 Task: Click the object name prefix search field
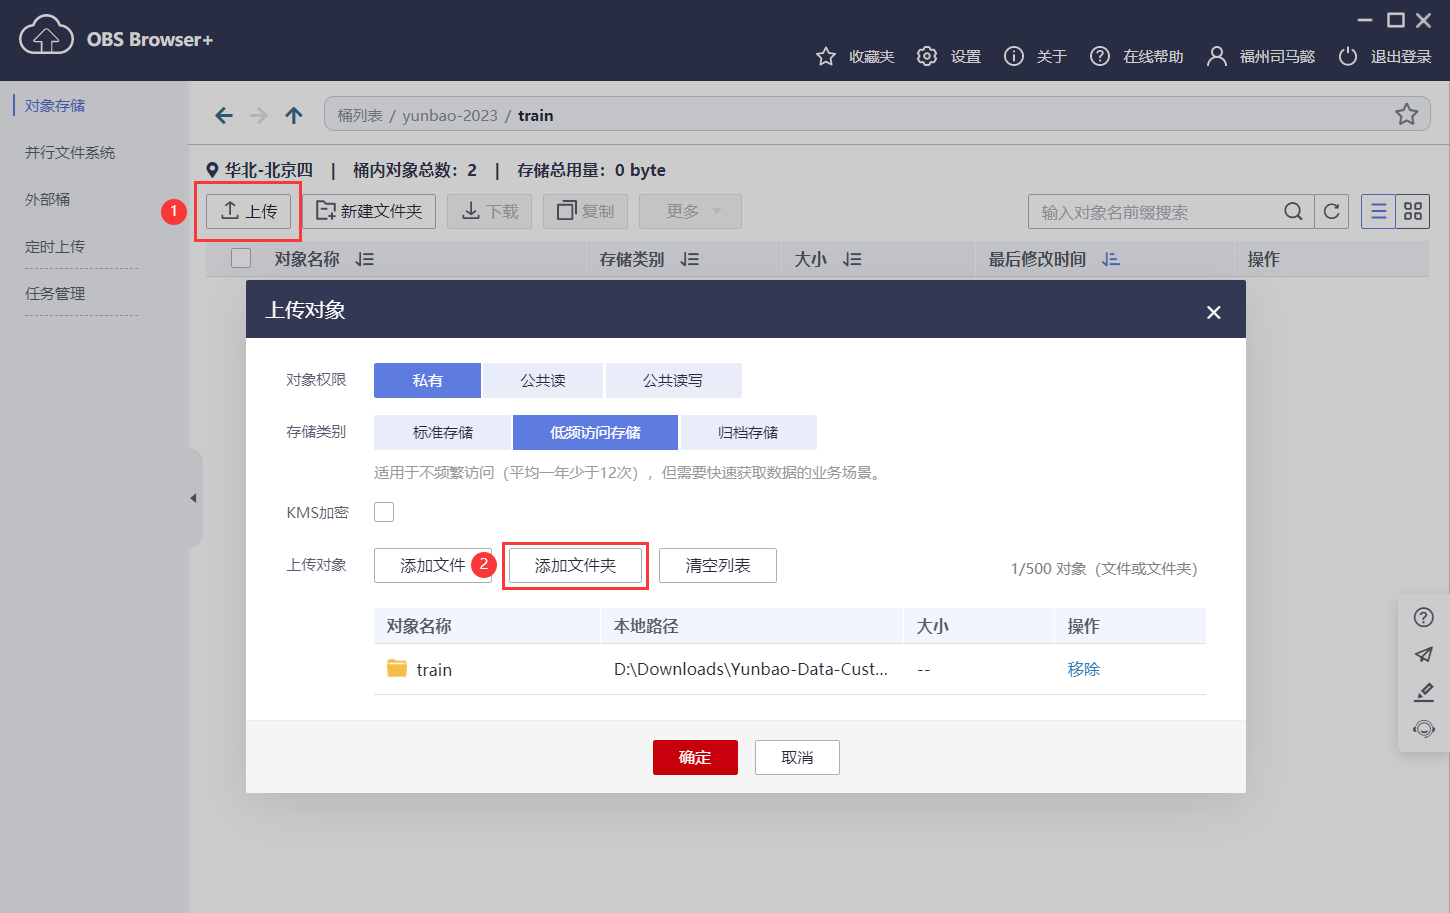click(1150, 211)
